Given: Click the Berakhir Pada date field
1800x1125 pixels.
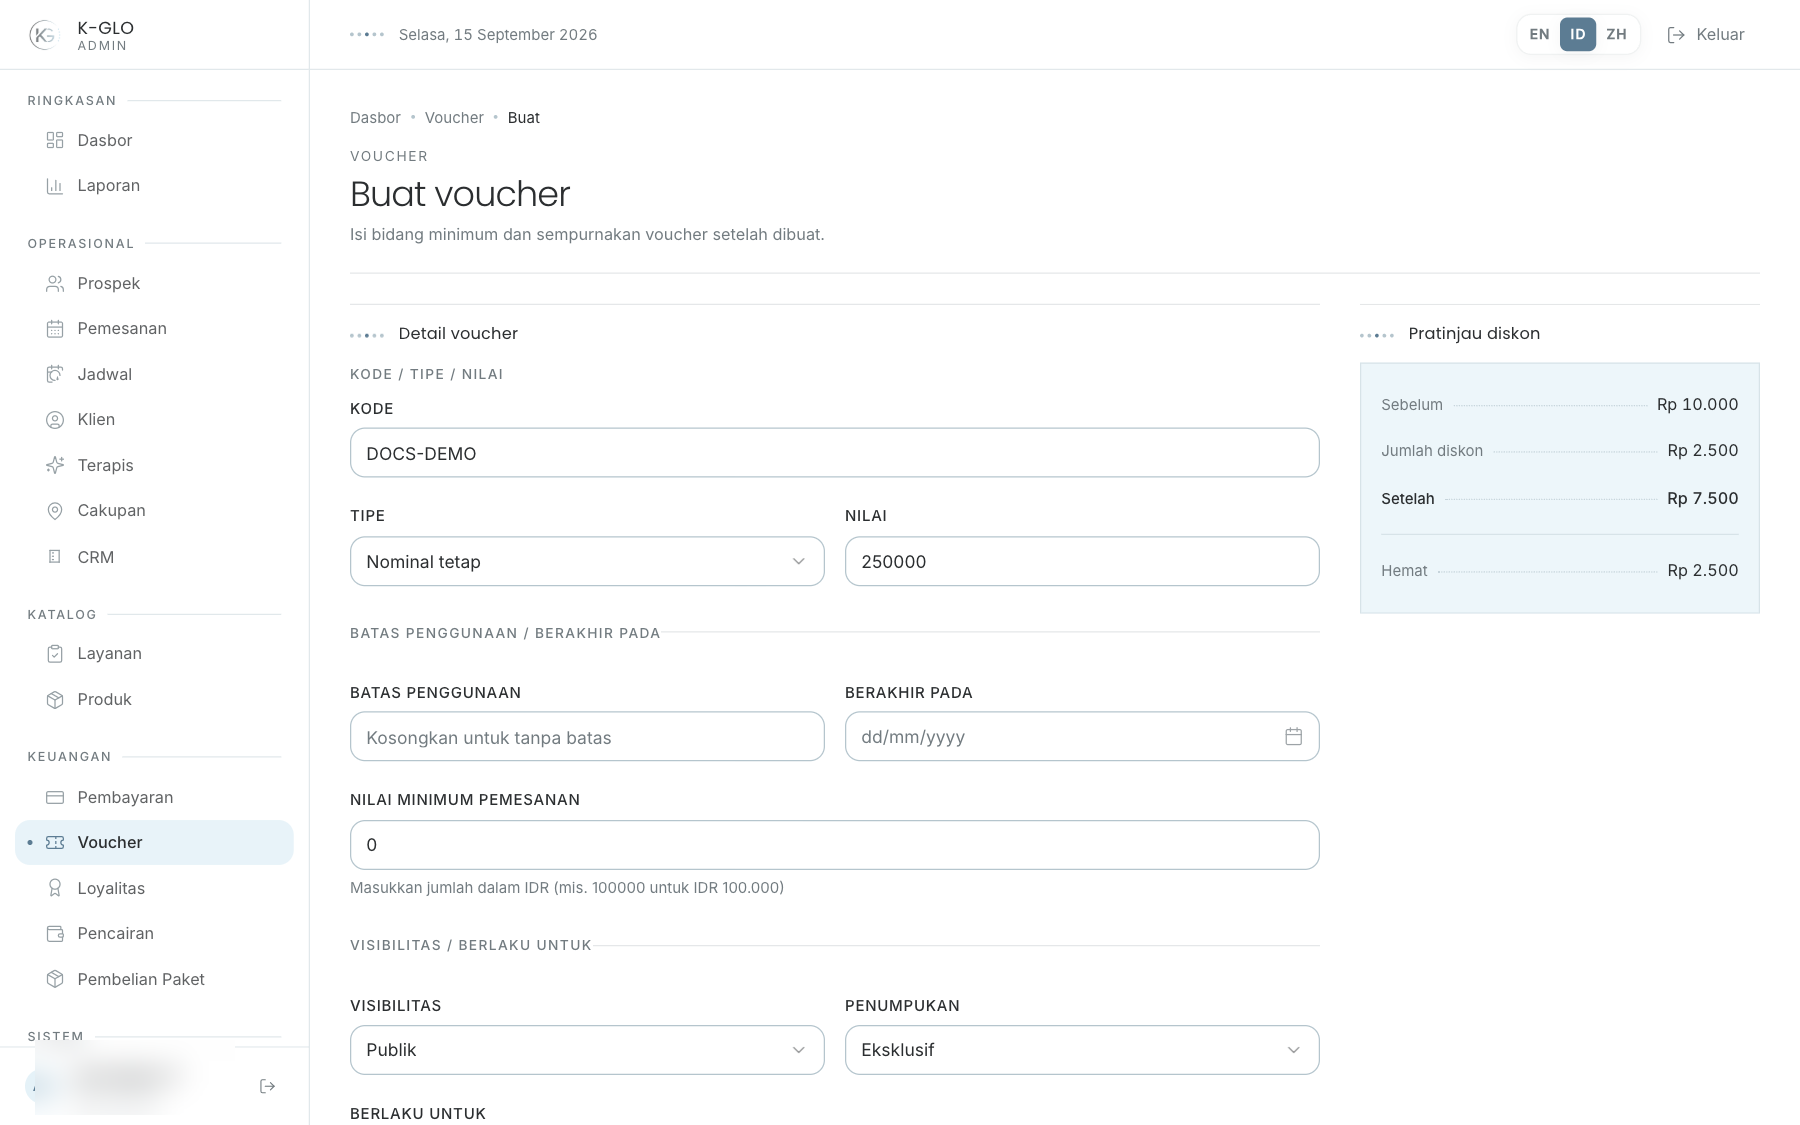Looking at the screenshot, I should (1082, 737).
